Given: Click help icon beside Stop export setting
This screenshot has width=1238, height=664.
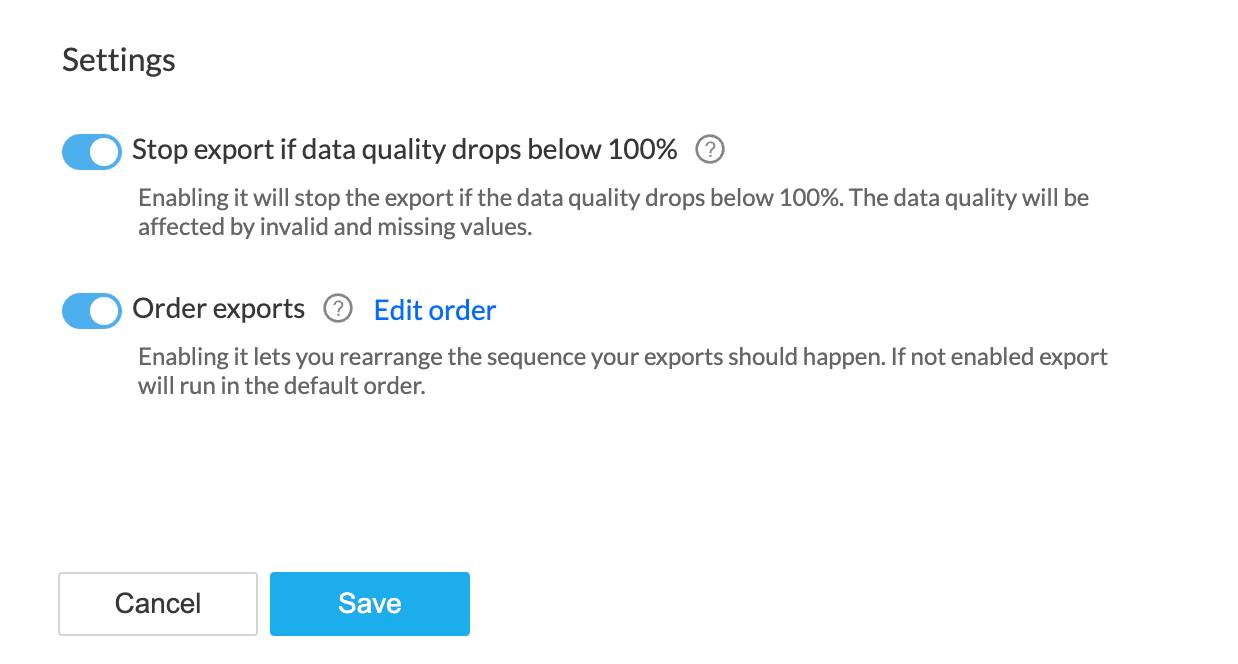Looking at the screenshot, I should coord(710,150).
